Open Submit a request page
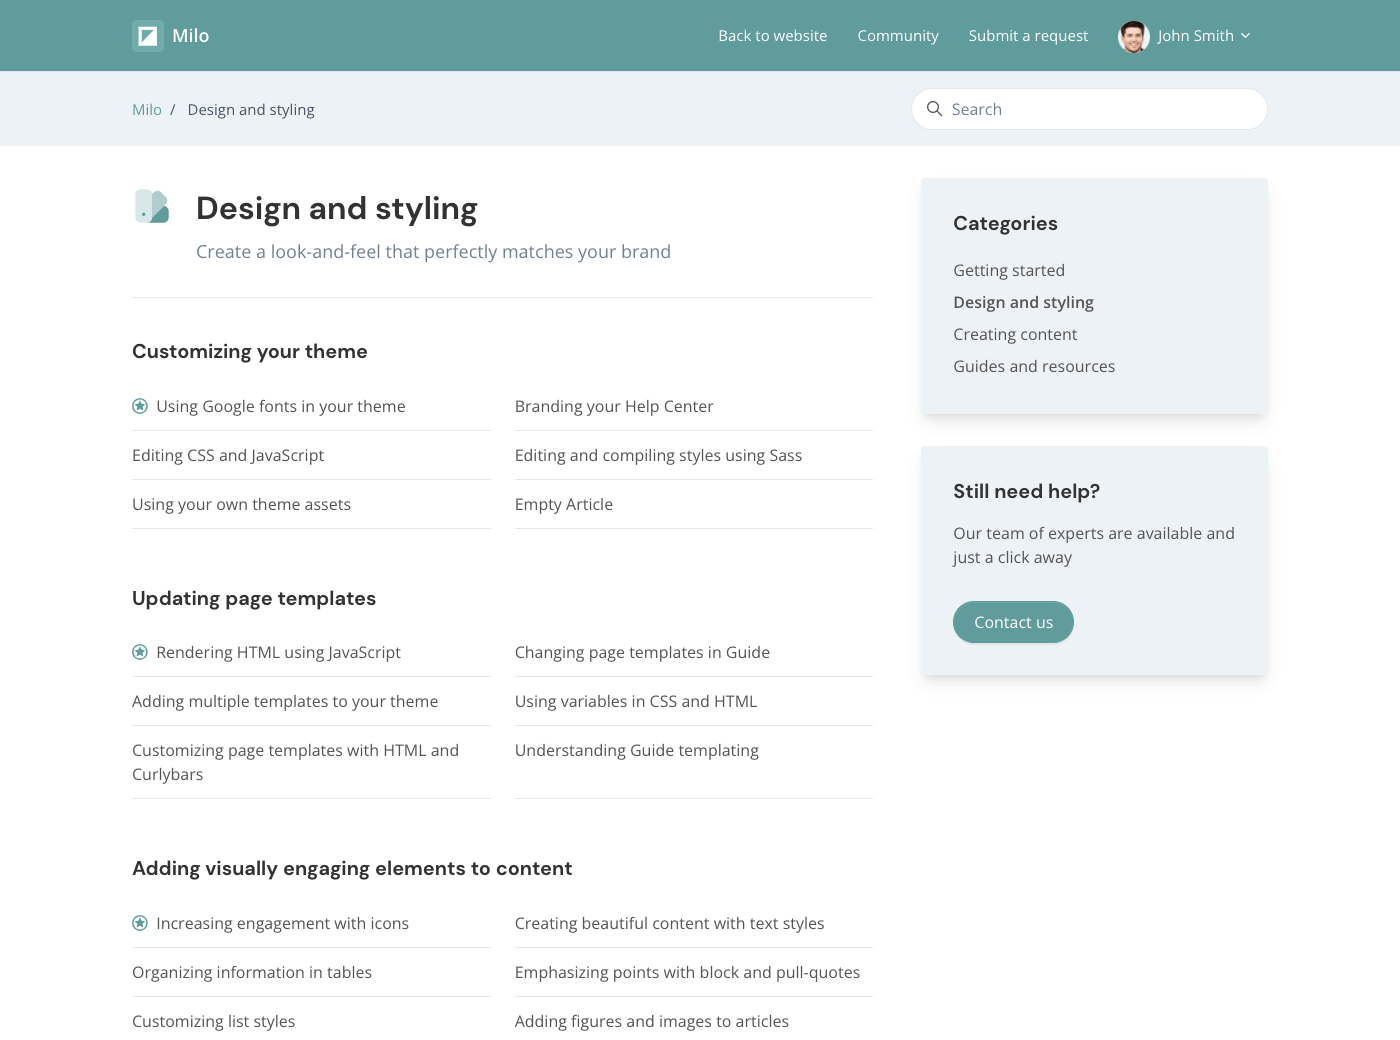The height and width of the screenshot is (1040, 1400). coord(1028,36)
